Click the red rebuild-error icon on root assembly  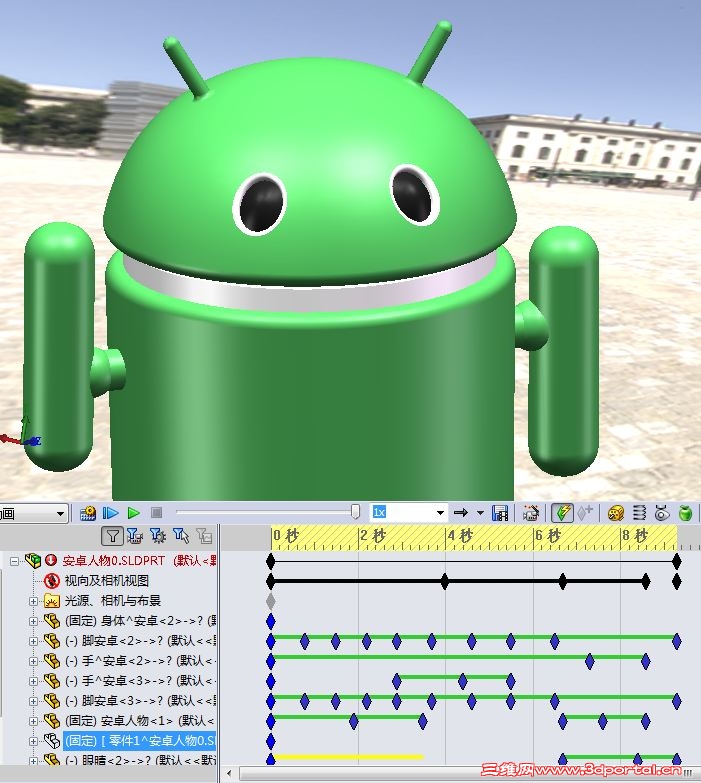point(51,560)
